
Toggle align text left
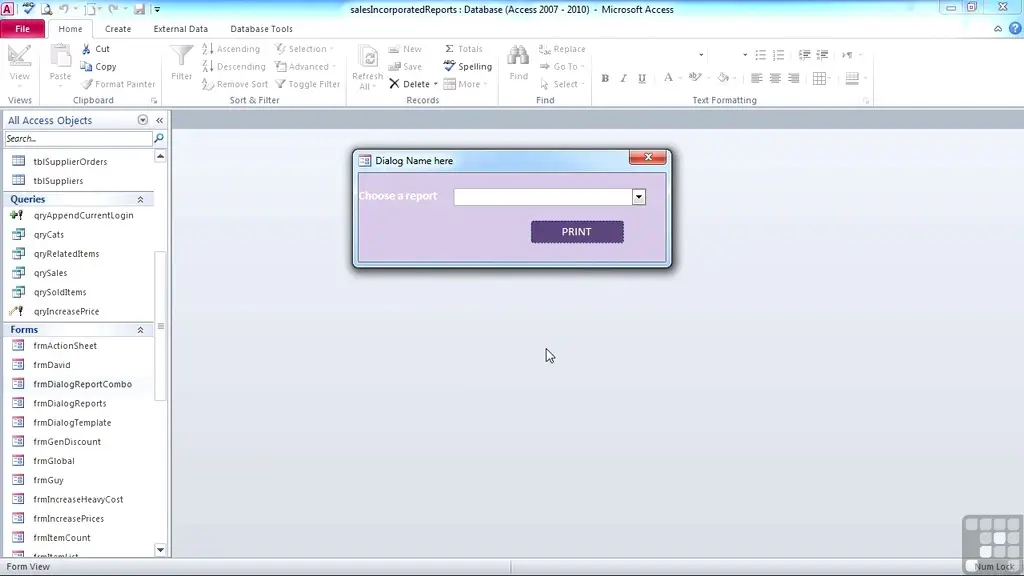coord(756,78)
